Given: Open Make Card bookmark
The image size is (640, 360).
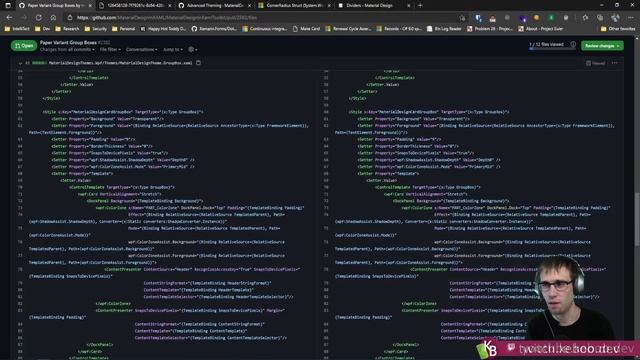Looking at the screenshot, I should pos(307,29).
